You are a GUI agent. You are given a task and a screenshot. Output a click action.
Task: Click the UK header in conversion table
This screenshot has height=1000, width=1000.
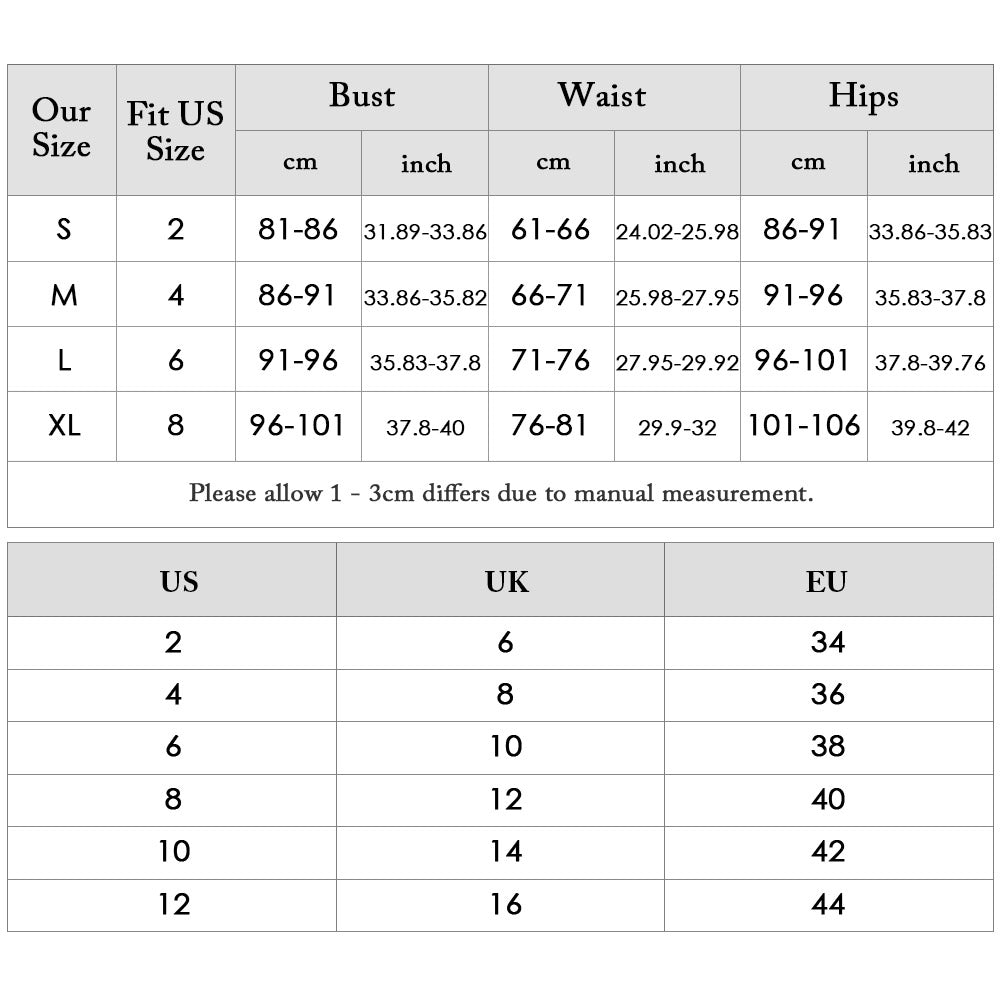[x=506, y=581]
